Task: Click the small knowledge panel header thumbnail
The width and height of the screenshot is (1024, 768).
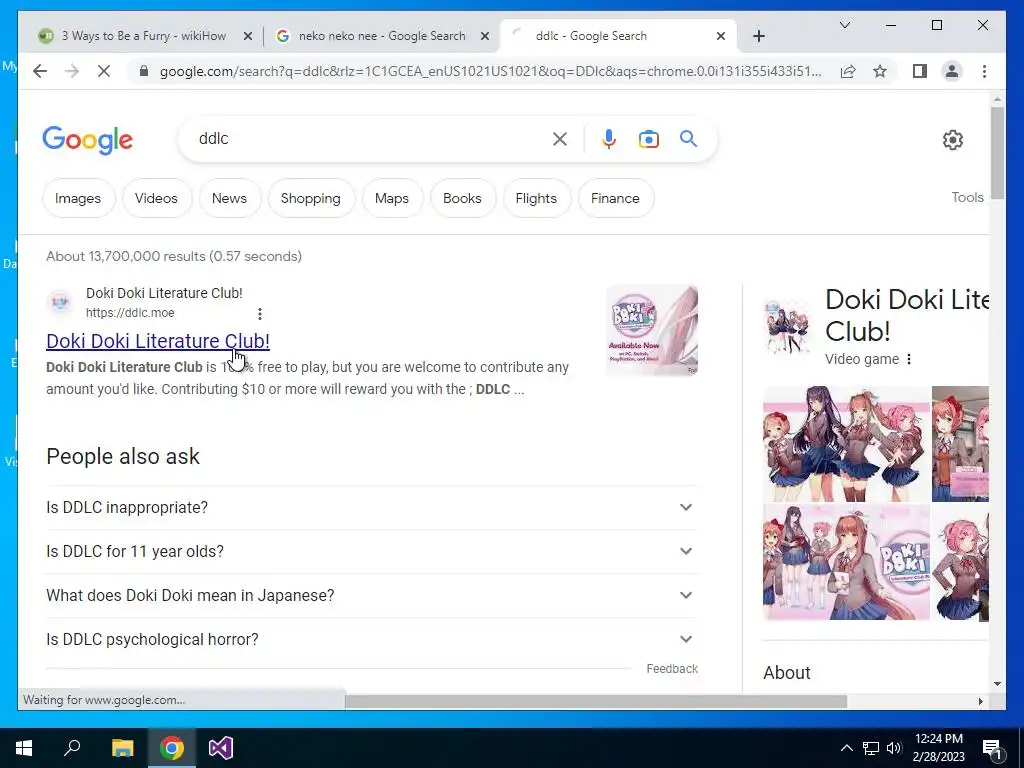Action: (787, 326)
